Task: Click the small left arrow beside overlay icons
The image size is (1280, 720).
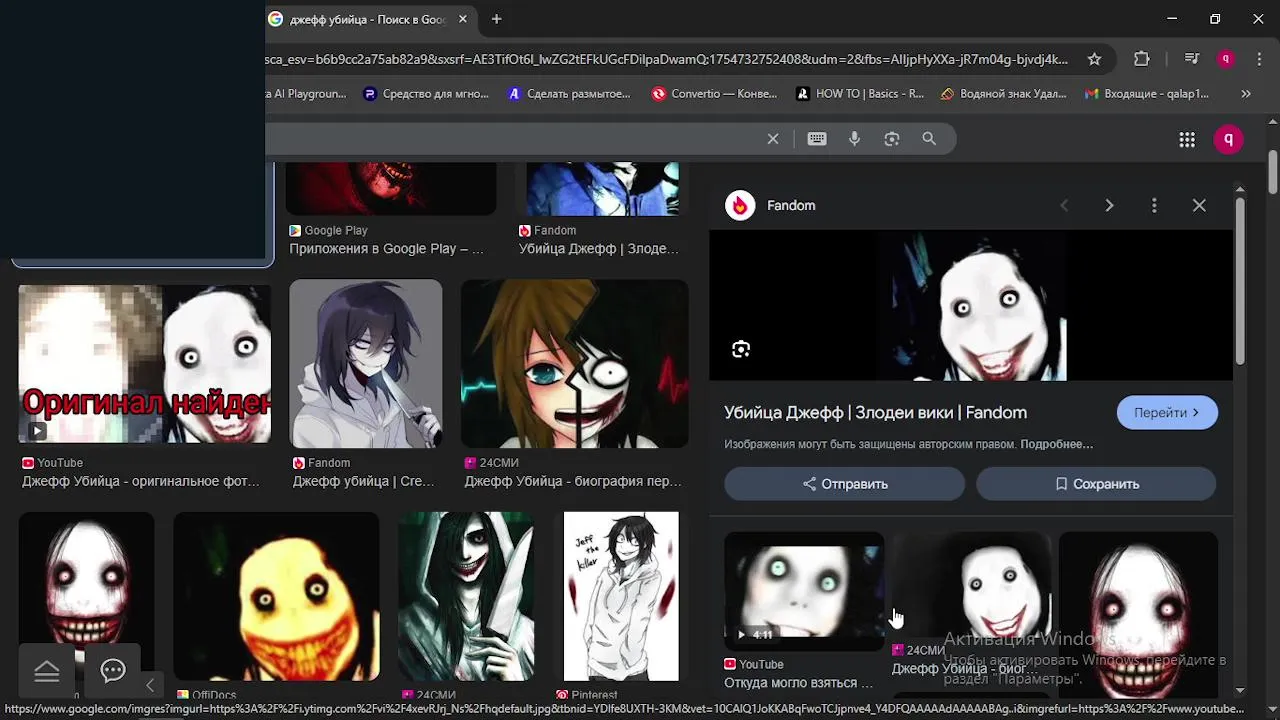Action: click(150, 685)
